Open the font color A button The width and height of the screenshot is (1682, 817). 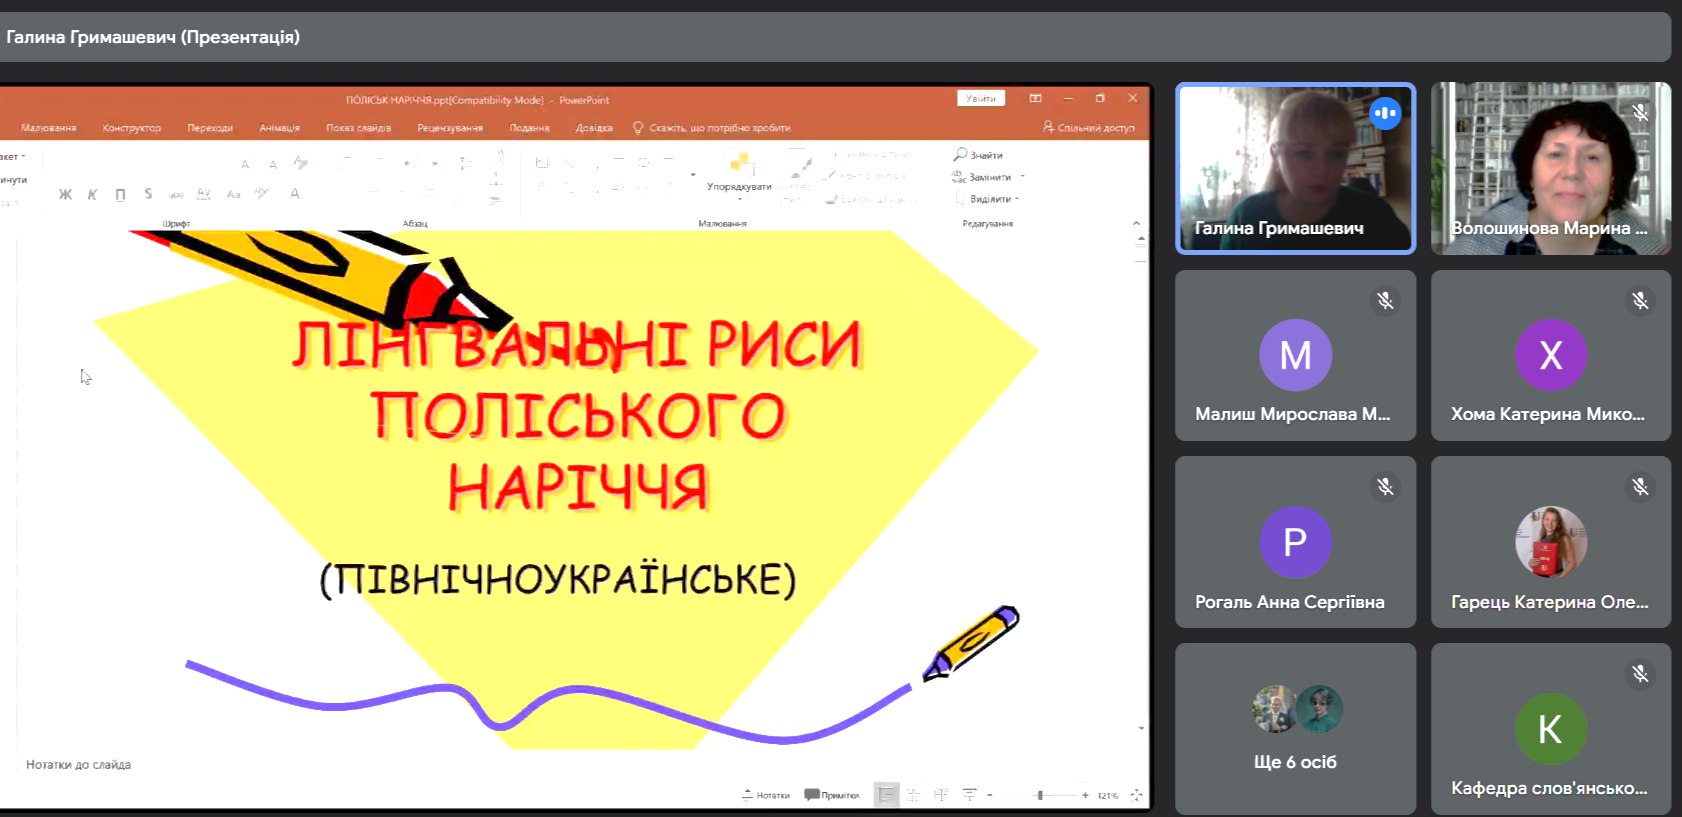coord(295,193)
